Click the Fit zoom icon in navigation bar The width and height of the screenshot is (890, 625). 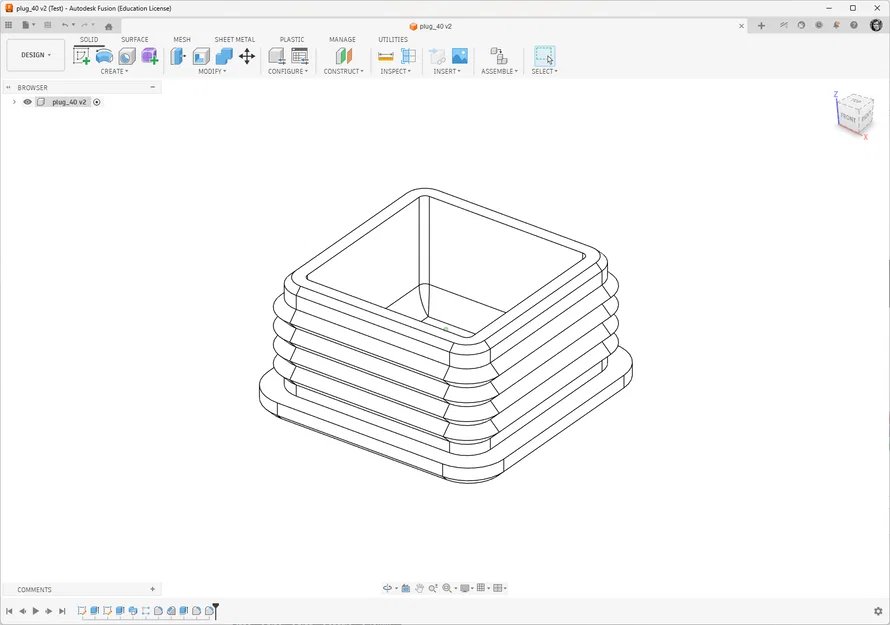coord(447,588)
